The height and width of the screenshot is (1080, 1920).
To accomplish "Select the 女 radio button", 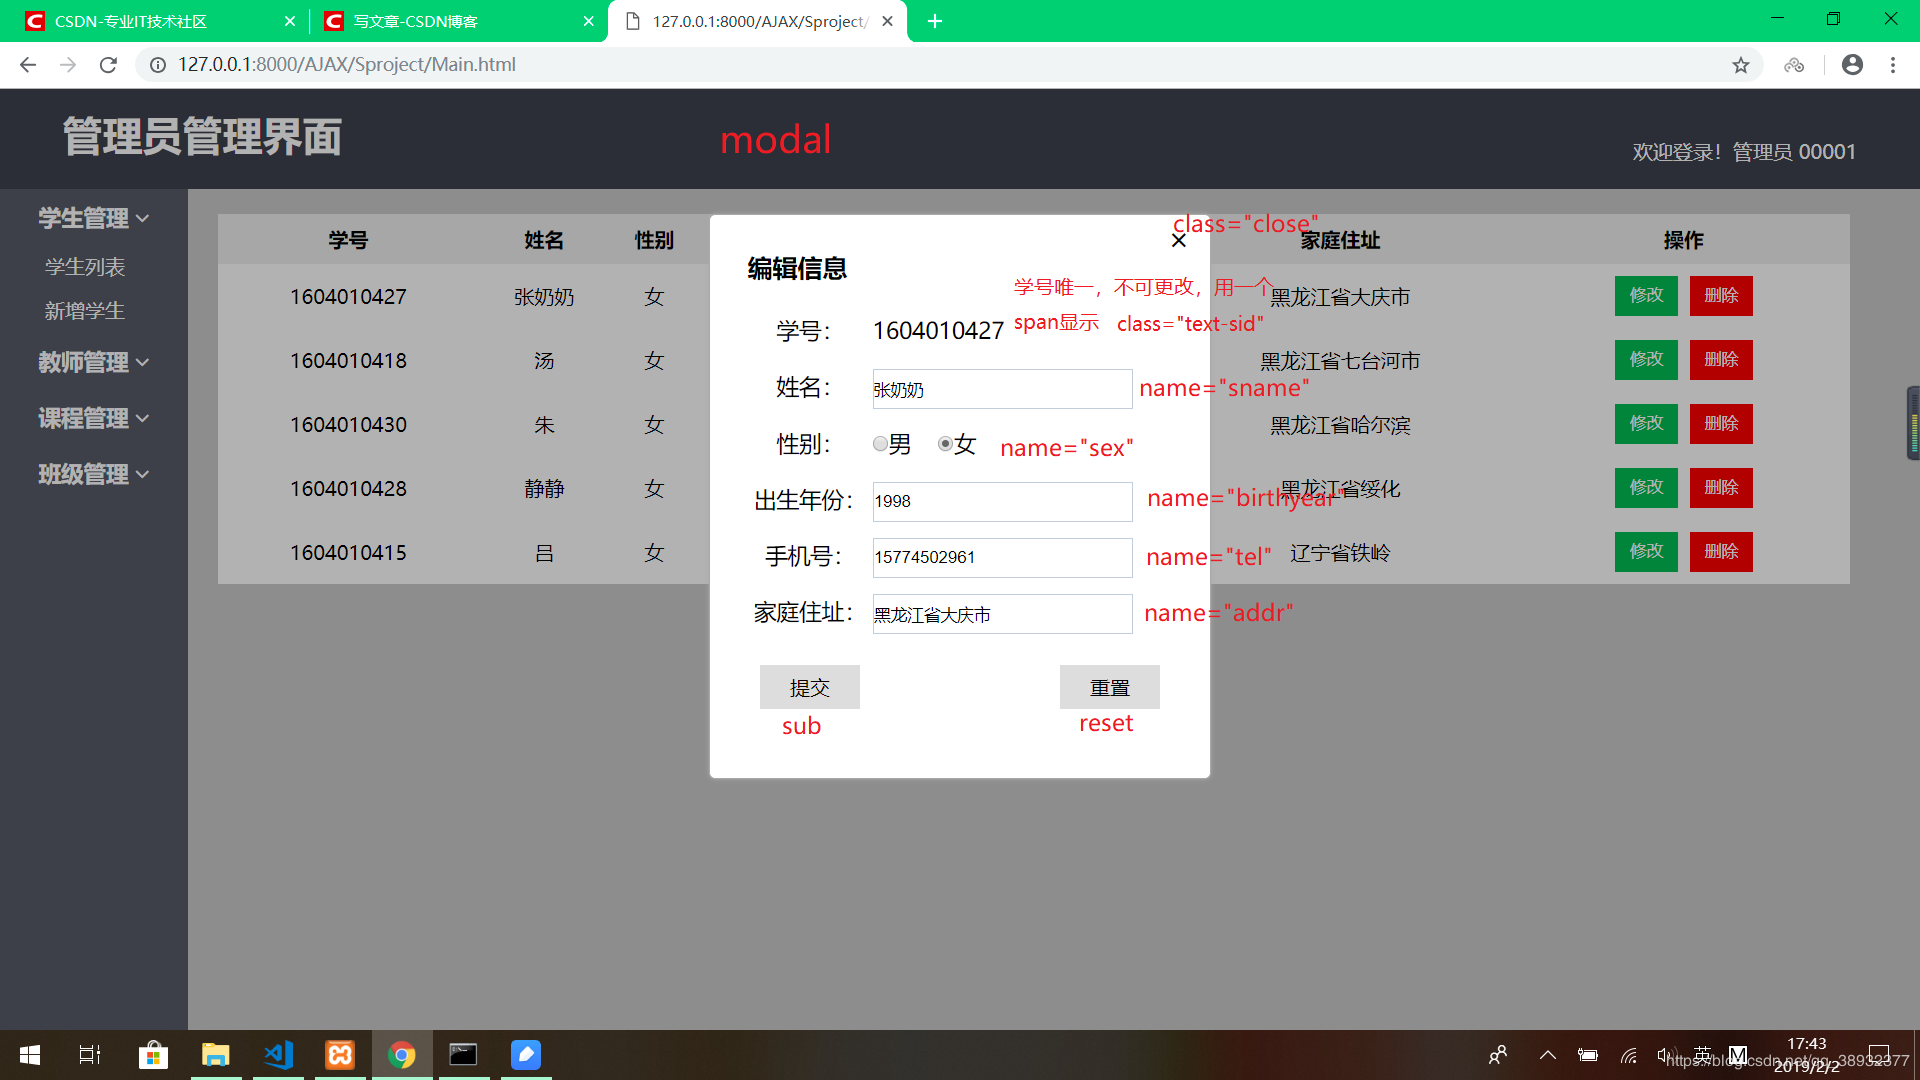I will 944,444.
